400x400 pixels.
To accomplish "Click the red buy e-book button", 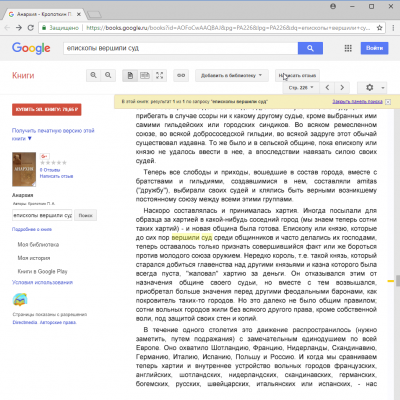I will (47, 109).
